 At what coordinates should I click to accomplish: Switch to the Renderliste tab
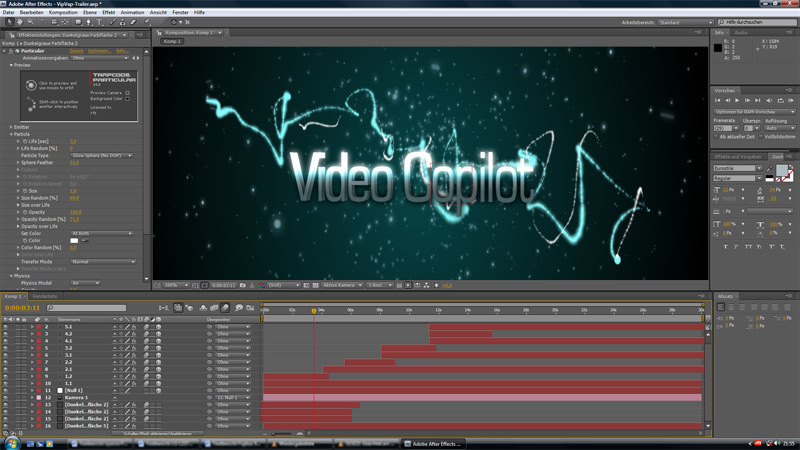click(45, 296)
